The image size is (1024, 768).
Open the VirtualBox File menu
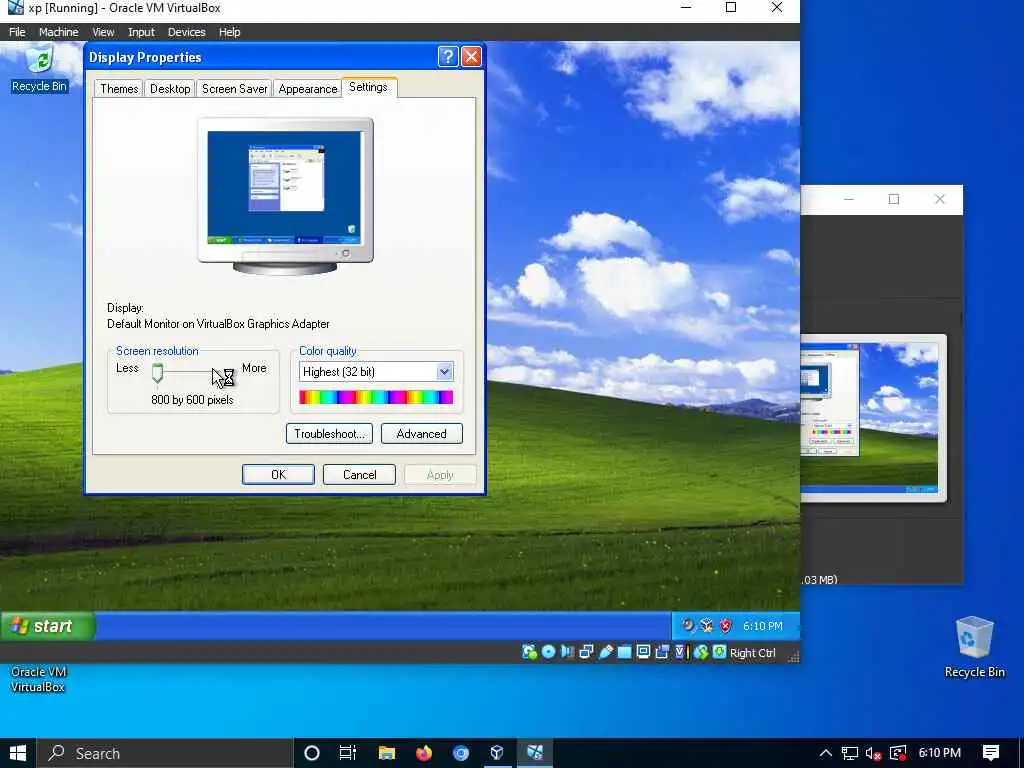(x=17, y=32)
